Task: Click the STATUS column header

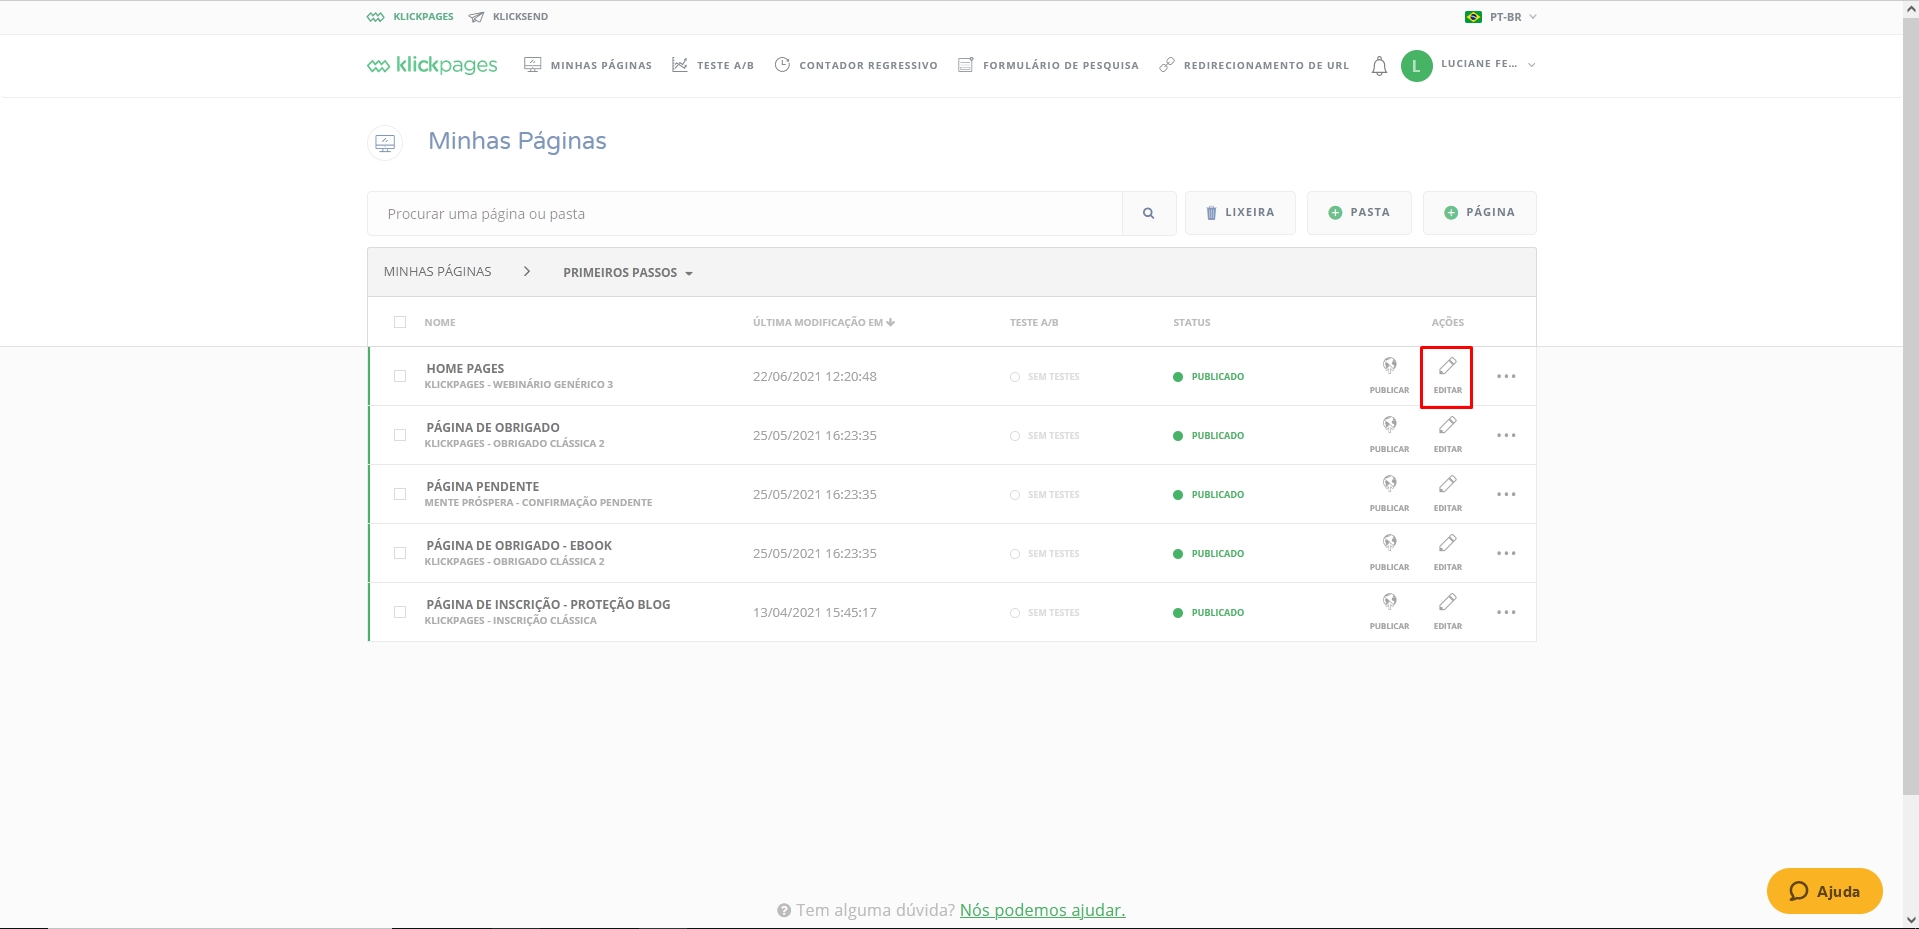Action: [x=1192, y=322]
